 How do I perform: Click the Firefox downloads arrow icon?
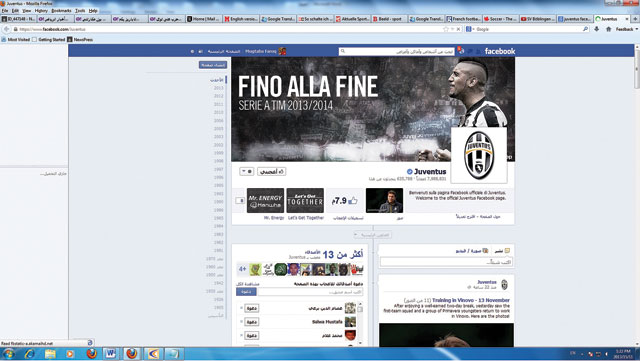(x=597, y=29)
